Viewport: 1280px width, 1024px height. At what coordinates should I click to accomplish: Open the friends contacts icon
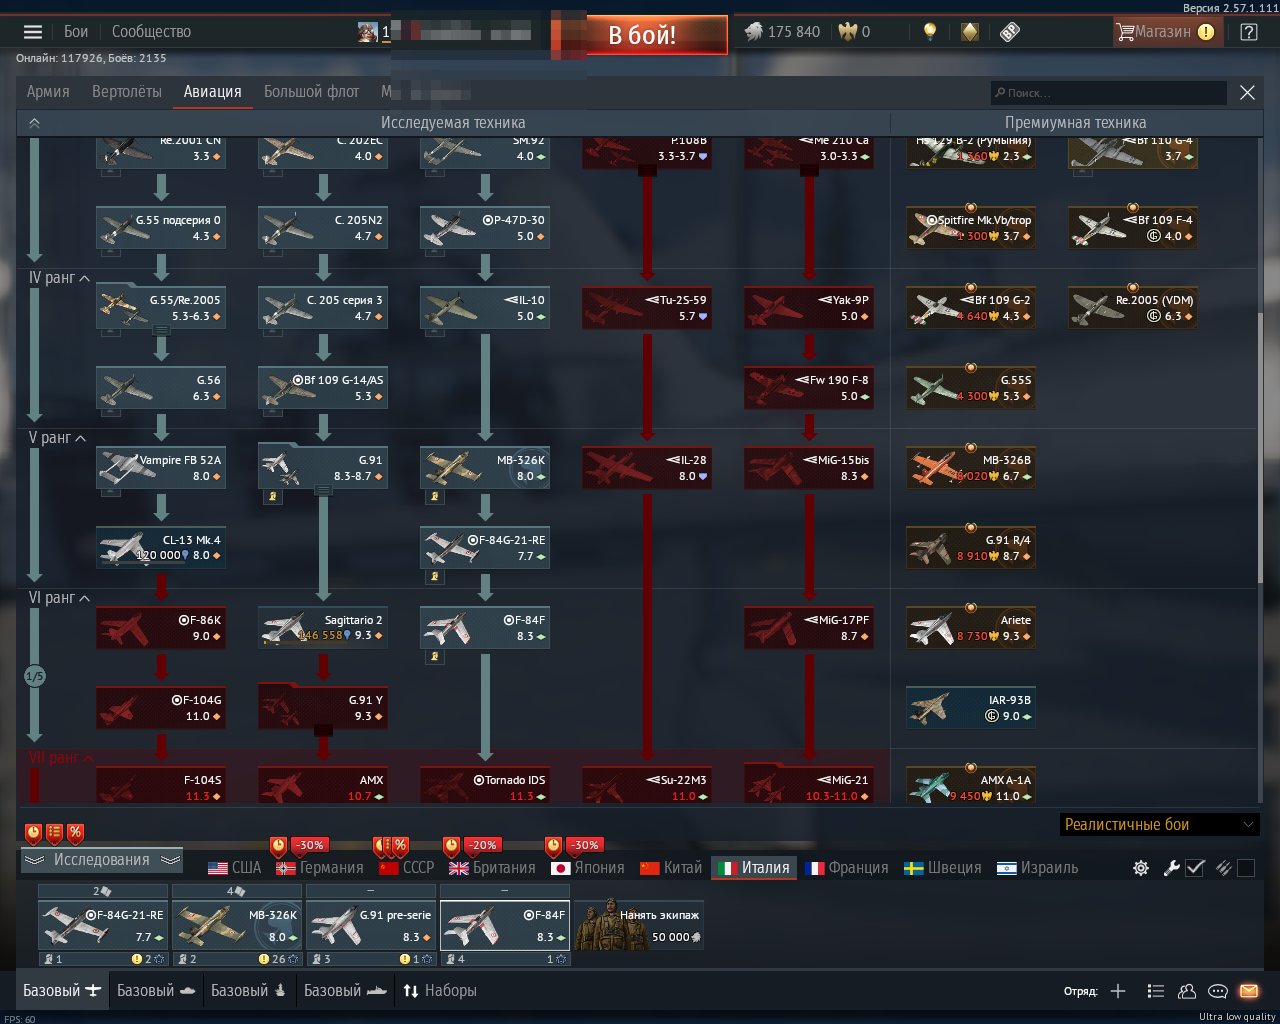tap(1187, 991)
